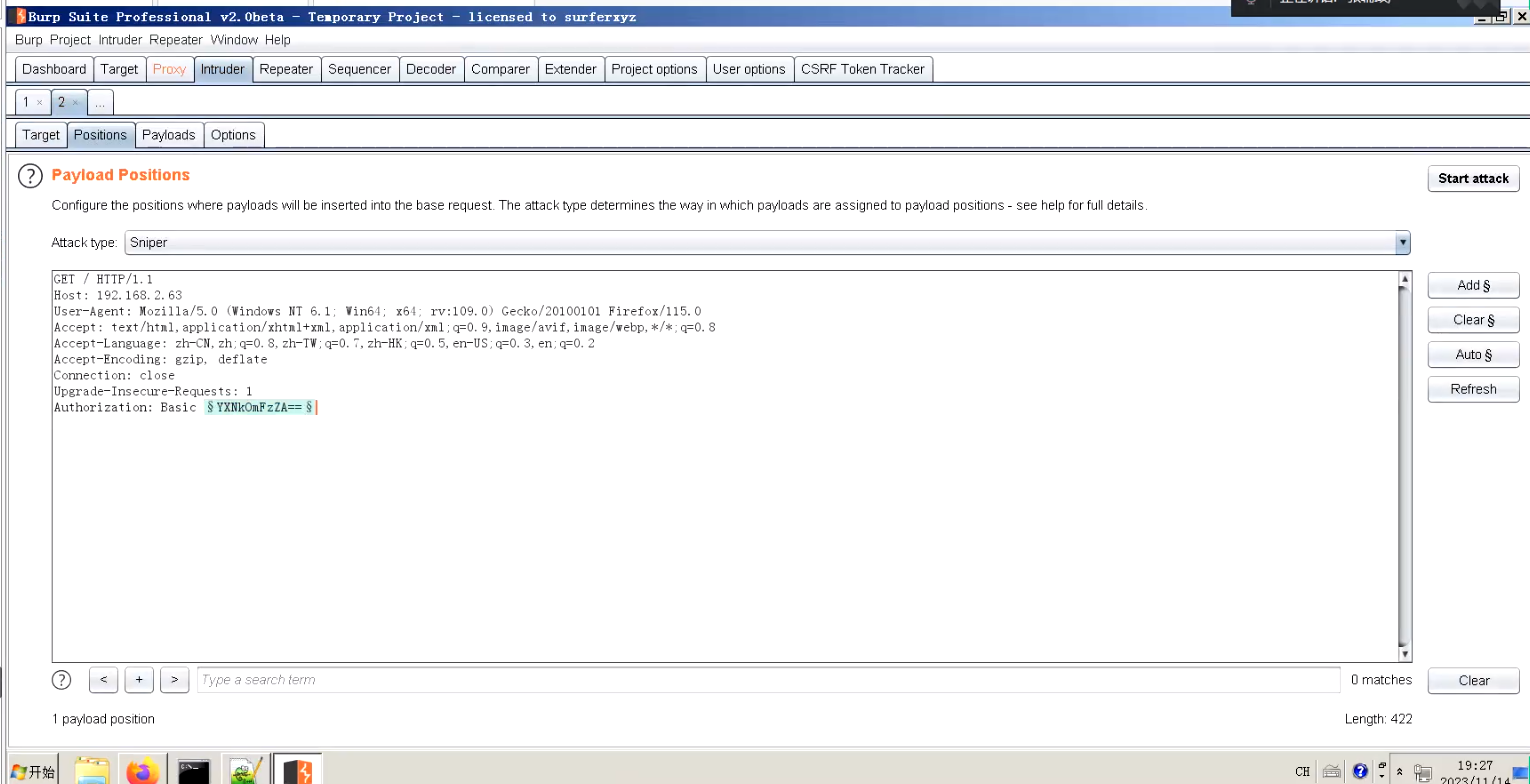The height and width of the screenshot is (784, 1530).
Task: Click the Clear search button
Action: click(1473, 680)
